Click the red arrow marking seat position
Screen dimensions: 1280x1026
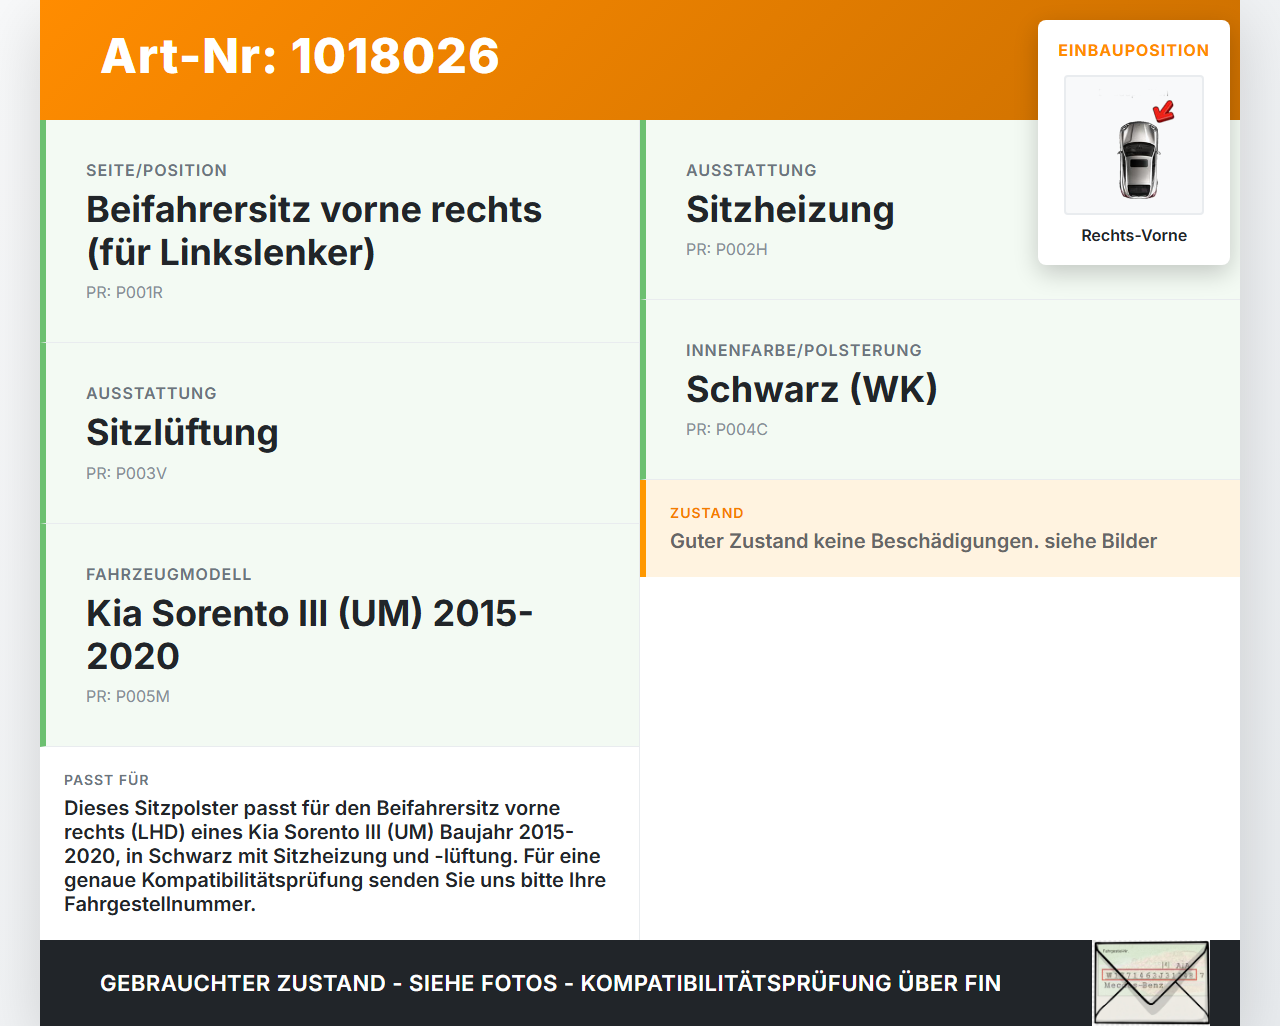pos(1163,112)
